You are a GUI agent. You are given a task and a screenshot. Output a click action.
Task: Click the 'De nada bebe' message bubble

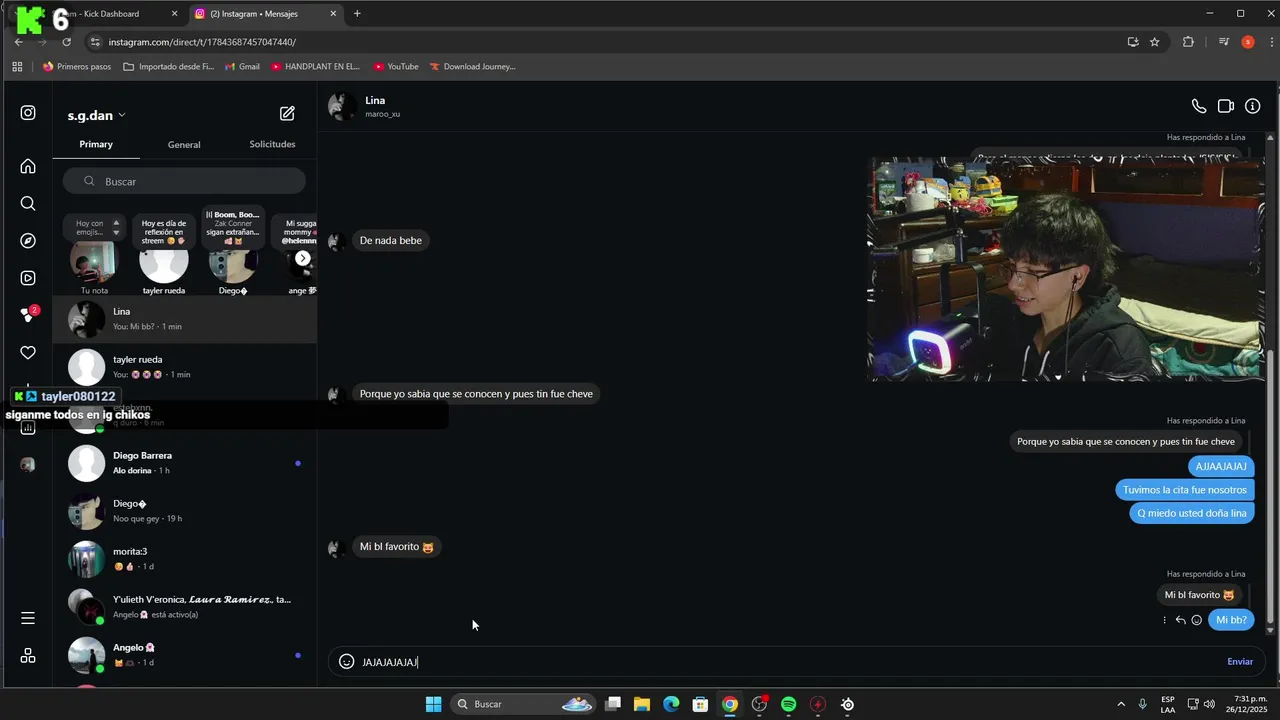pos(390,240)
